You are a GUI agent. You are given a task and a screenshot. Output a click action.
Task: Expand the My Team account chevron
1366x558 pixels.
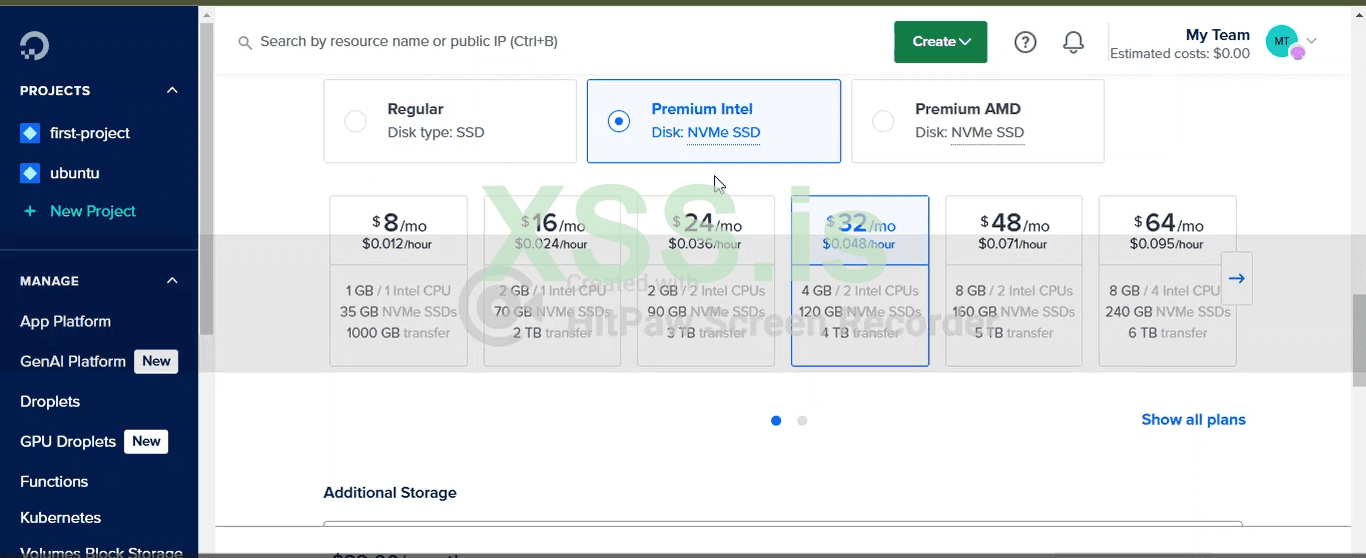(1312, 41)
